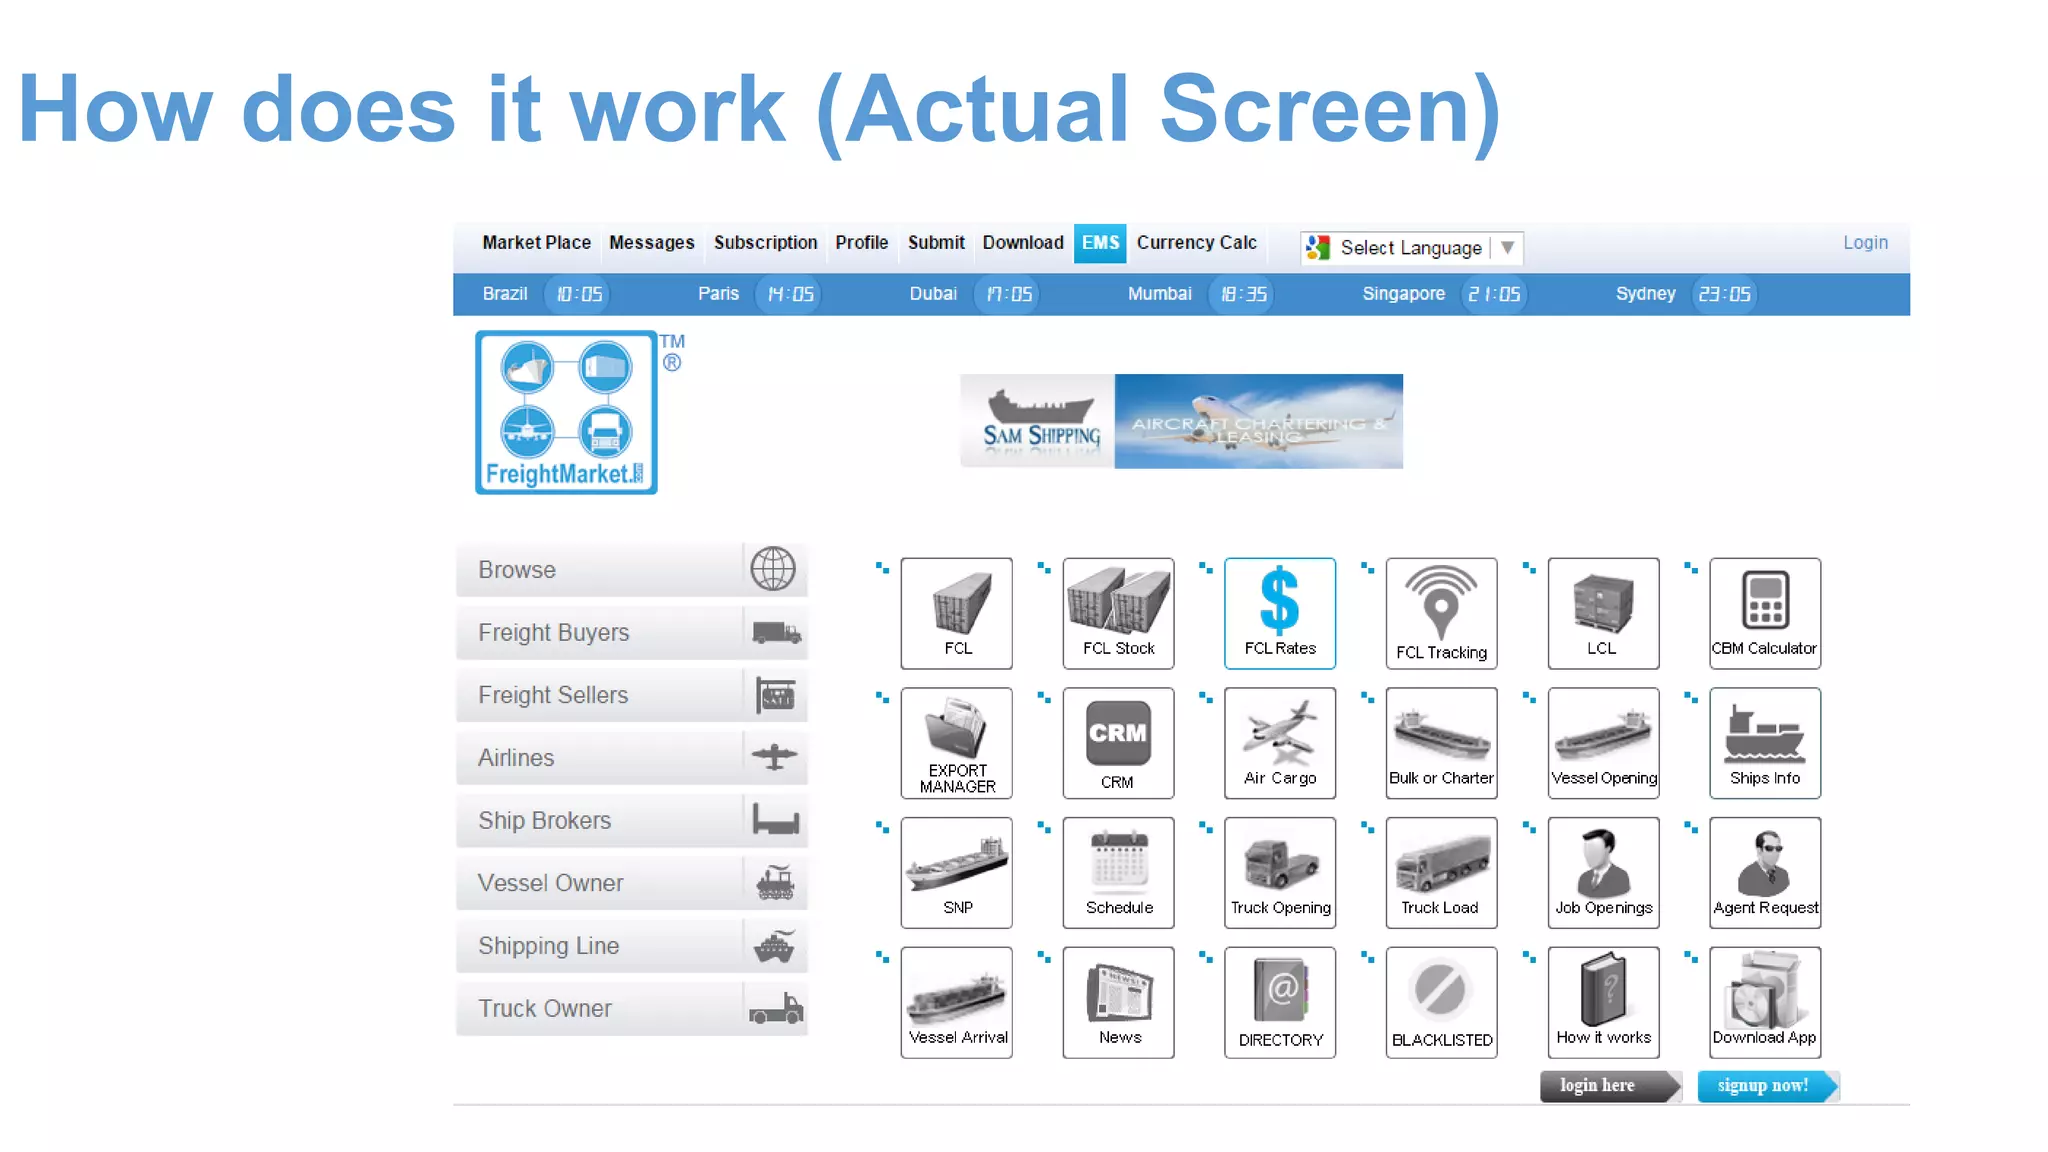The height and width of the screenshot is (1152, 2048).
Task: Select Browse in the sidebar
Action: (631, 570)
